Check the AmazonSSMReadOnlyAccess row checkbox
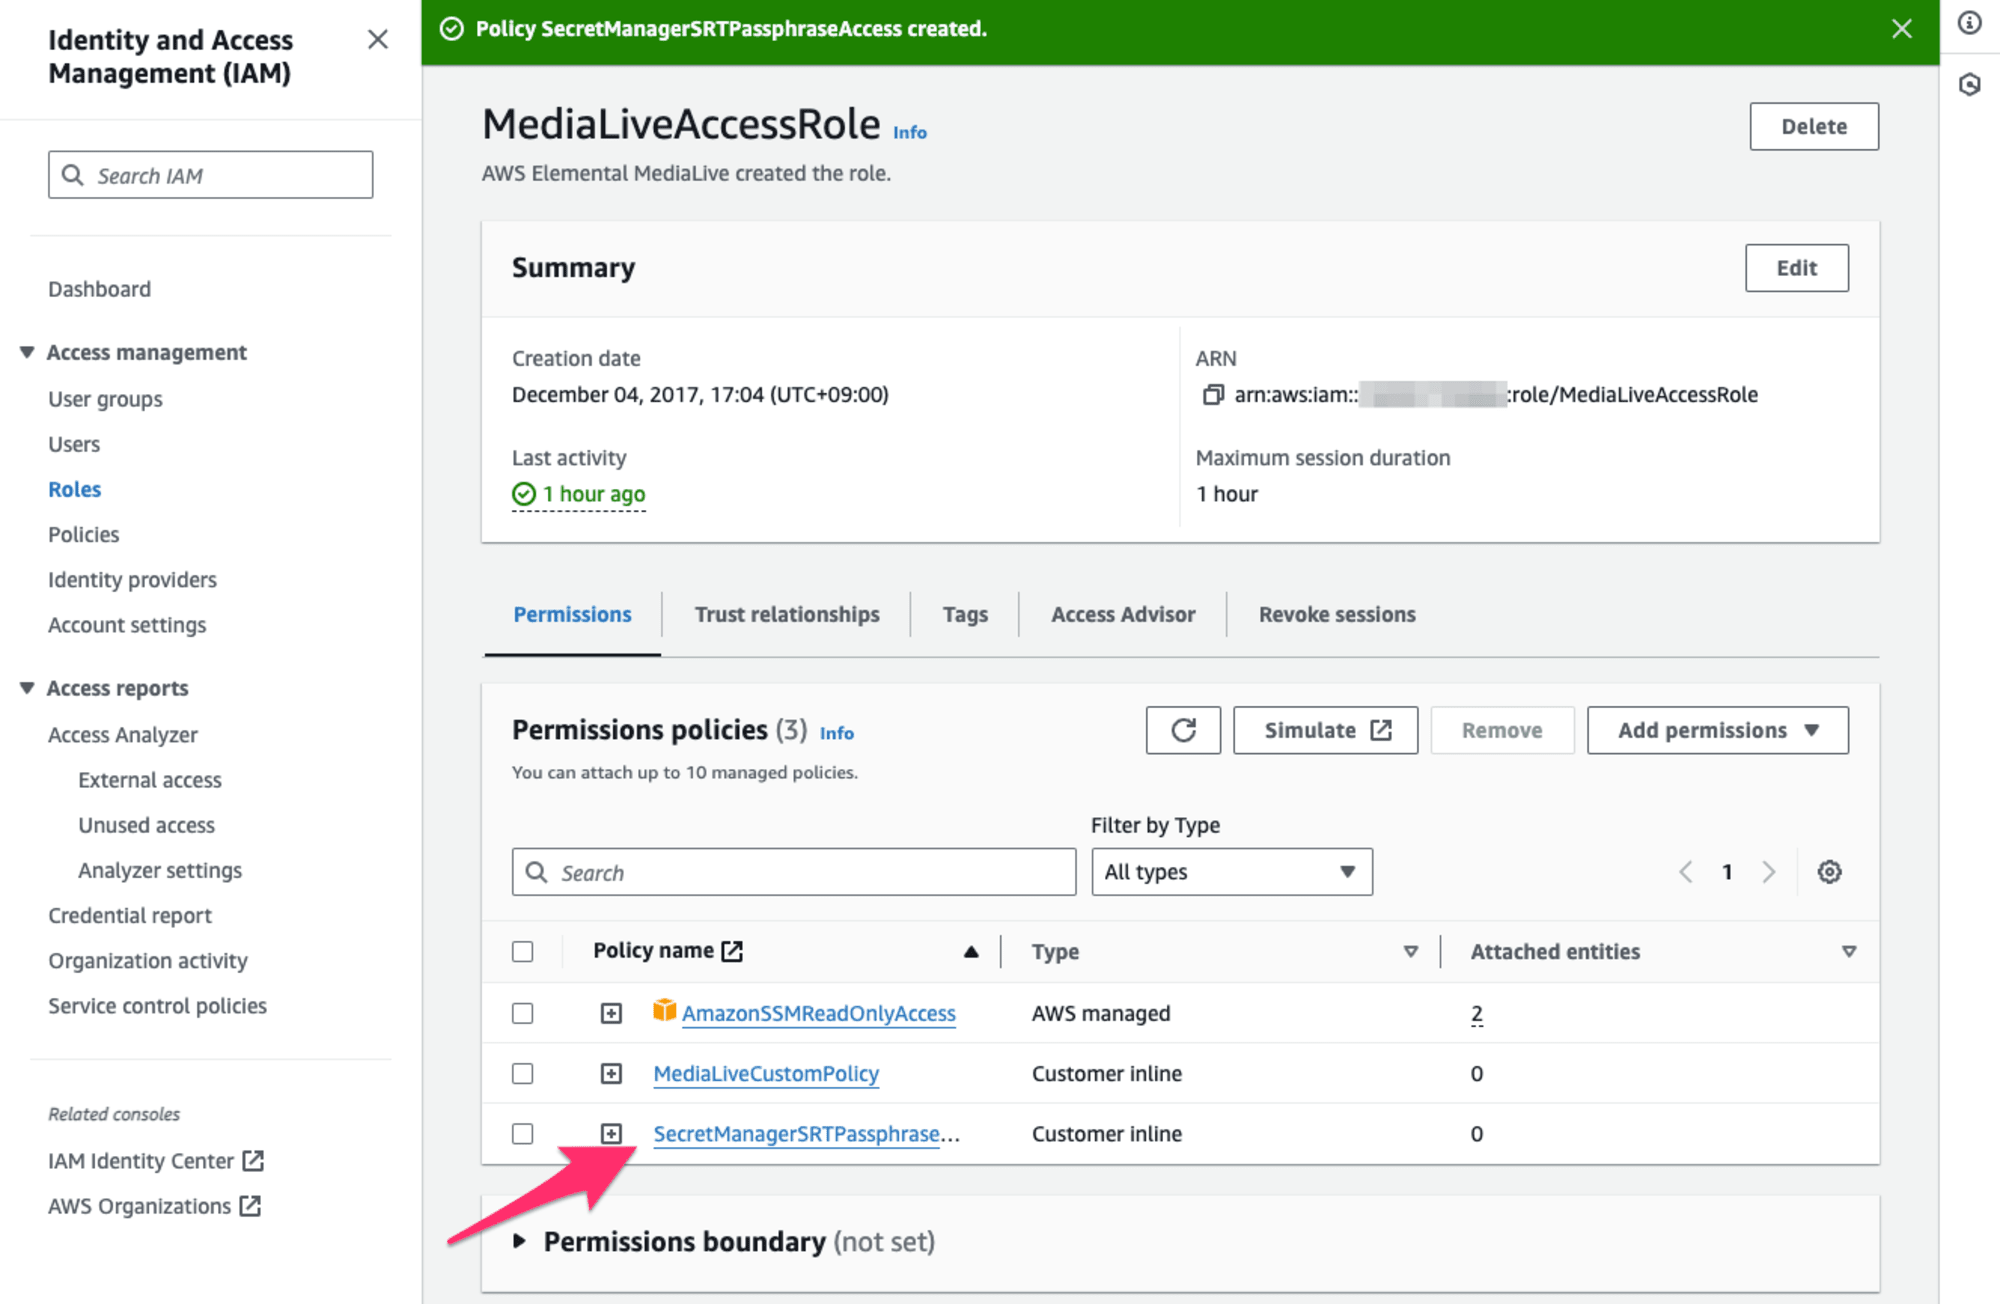The height and width of the screenshot is (1304, 2000). (x=522, y=1014)
